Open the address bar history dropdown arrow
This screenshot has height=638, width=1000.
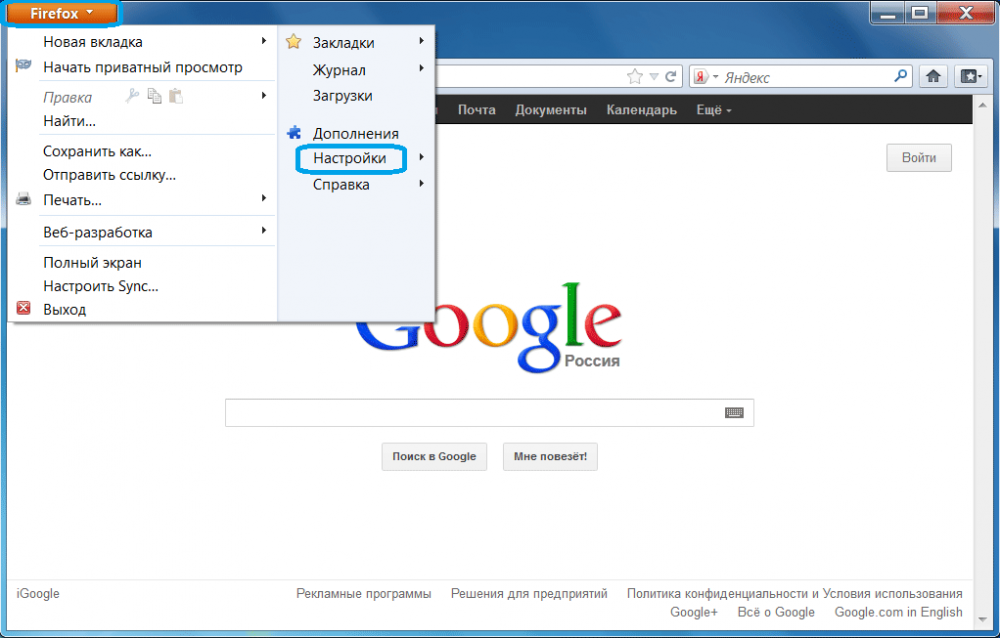653,77
